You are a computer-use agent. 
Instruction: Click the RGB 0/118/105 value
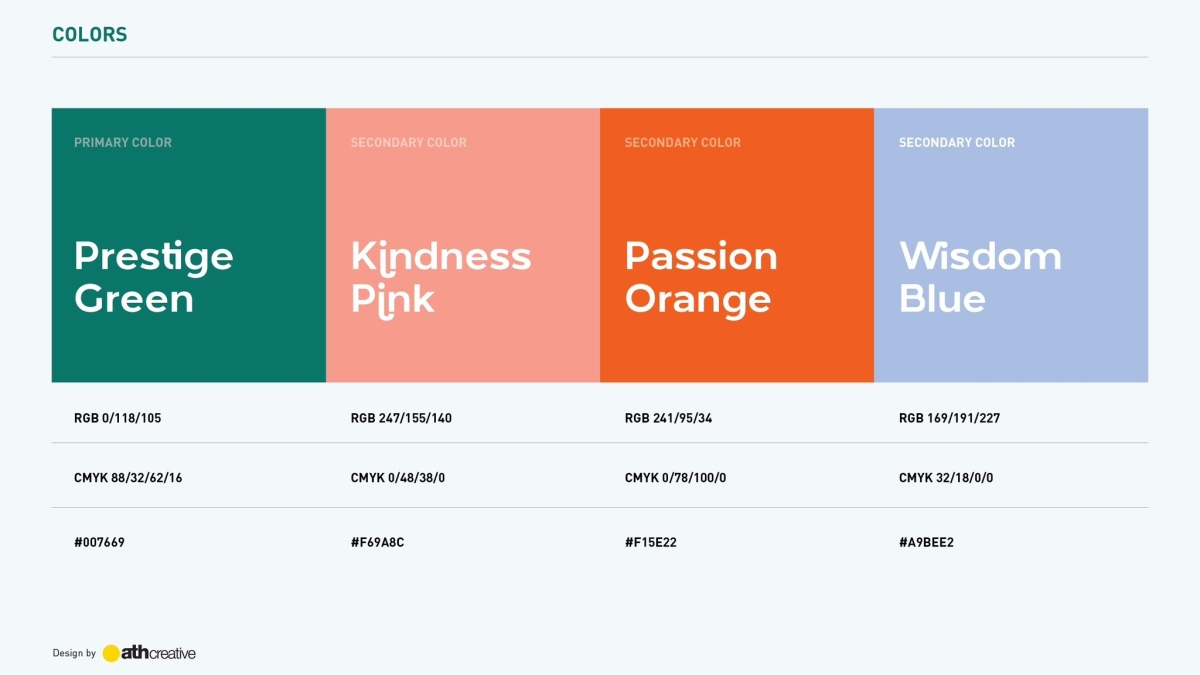tap(117, 418)
